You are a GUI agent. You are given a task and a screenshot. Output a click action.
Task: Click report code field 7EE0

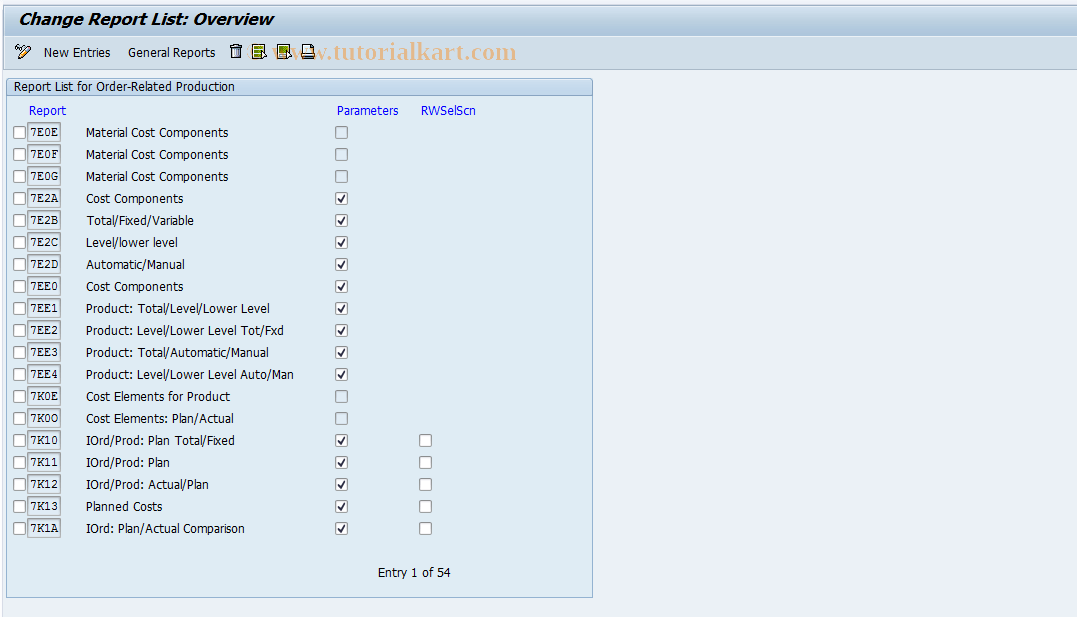(x=44, y=287)
